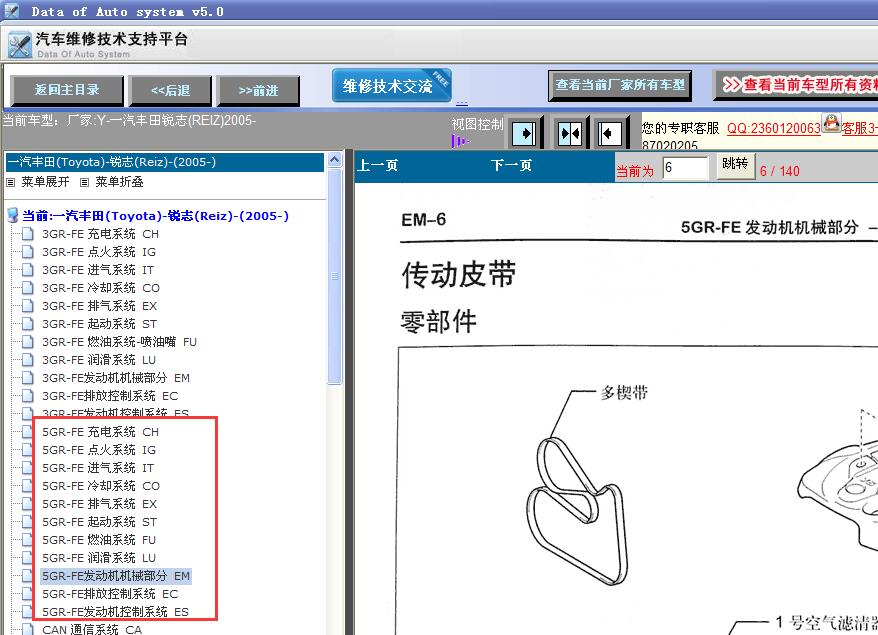Open 3GR-FE 起动系统 ST

(x=99, y=324)
